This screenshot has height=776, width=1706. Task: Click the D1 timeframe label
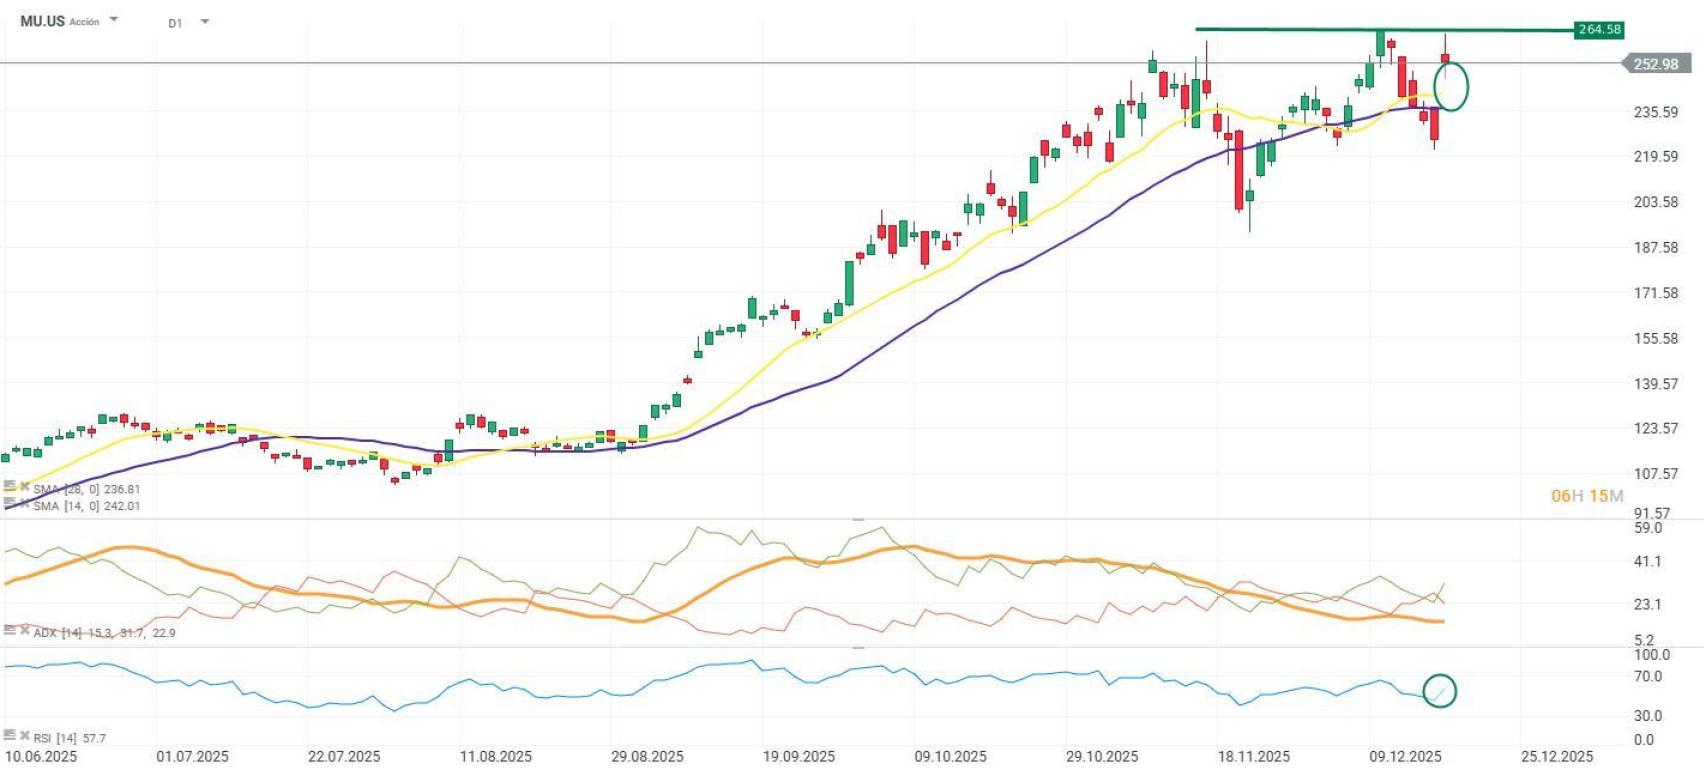click(x=176, y=22)
